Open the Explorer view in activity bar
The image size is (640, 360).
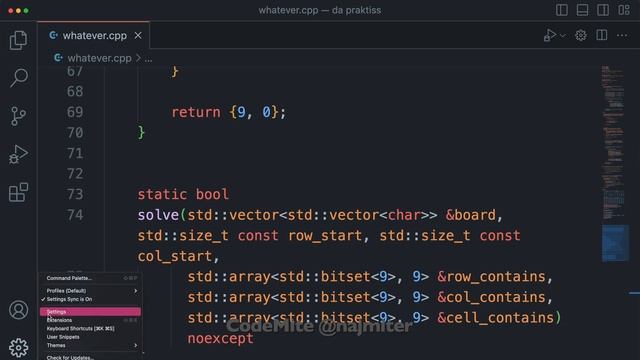(18, 40)
